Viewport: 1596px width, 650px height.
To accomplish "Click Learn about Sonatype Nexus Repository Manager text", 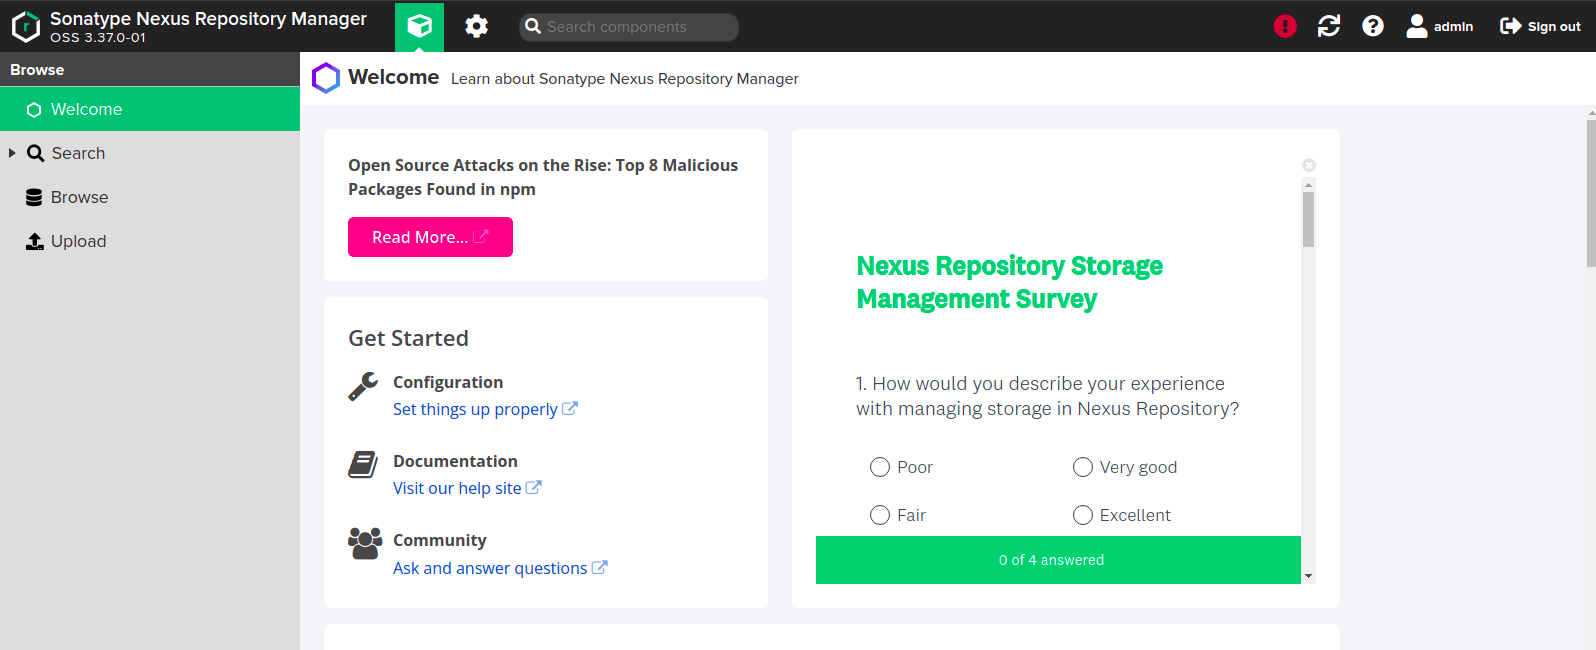I will [x=625, y=79].
